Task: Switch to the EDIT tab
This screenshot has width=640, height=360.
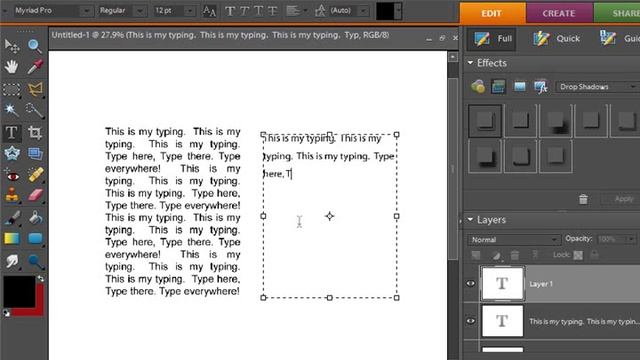Action: click(x=491, y=13)
